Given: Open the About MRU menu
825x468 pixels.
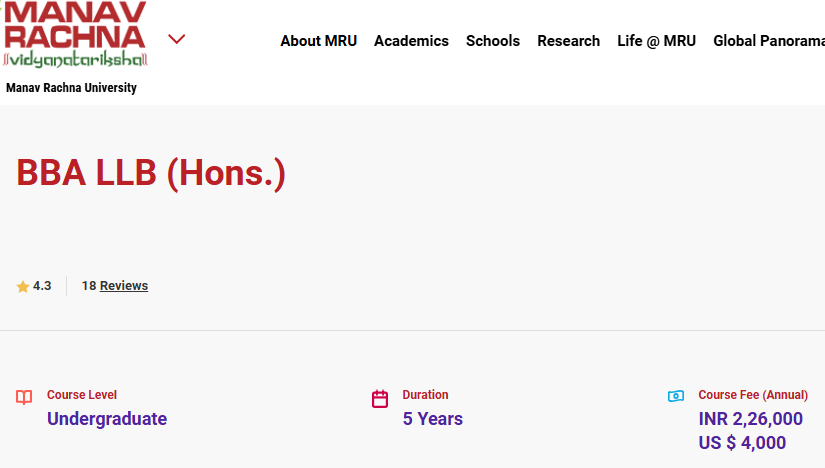Looking at the screenshot, I should click(318, 41).
